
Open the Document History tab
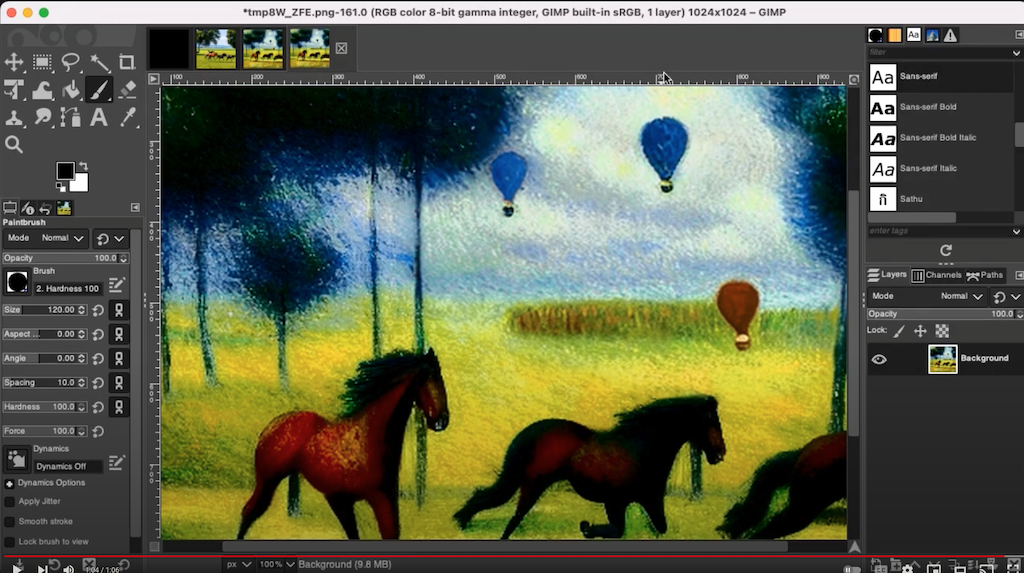(x=932, y=35)
